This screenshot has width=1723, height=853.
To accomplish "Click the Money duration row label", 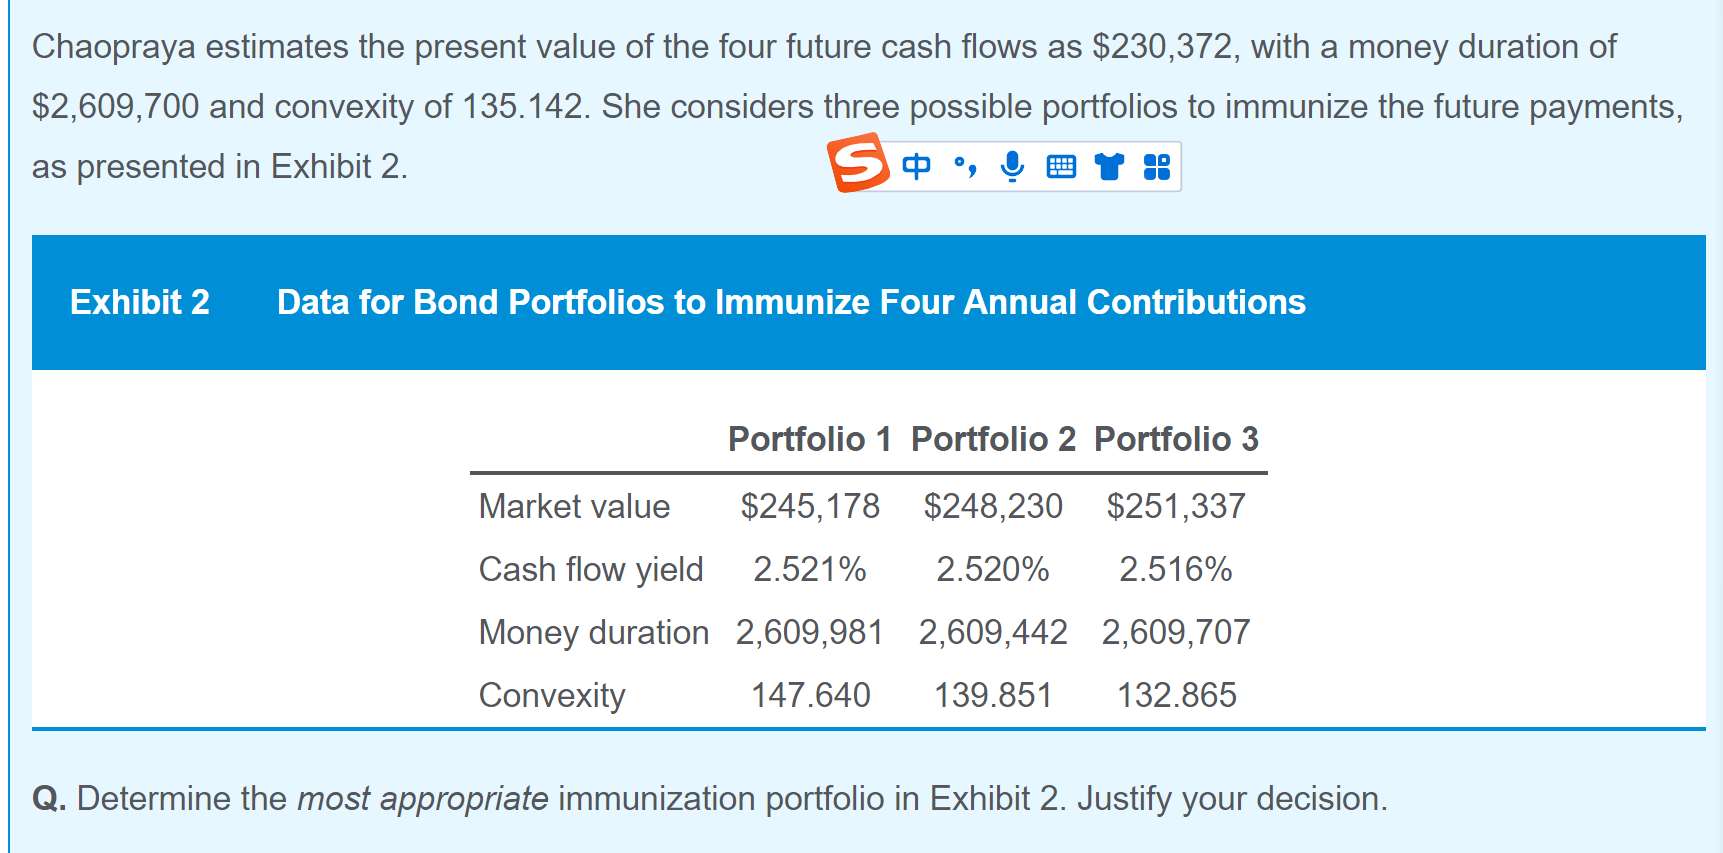I will click(594, 632).
